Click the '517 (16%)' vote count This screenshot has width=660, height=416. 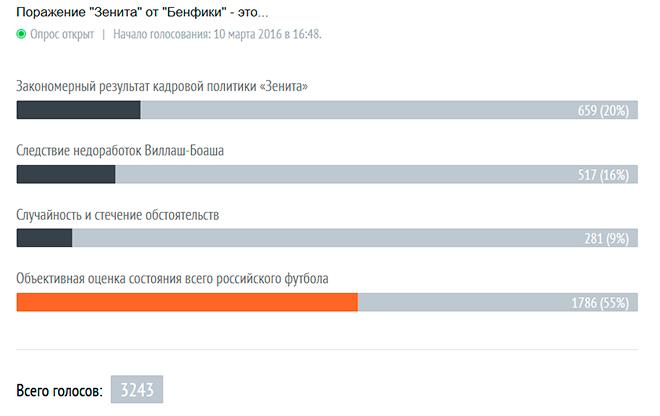click(x=603, y=175)
